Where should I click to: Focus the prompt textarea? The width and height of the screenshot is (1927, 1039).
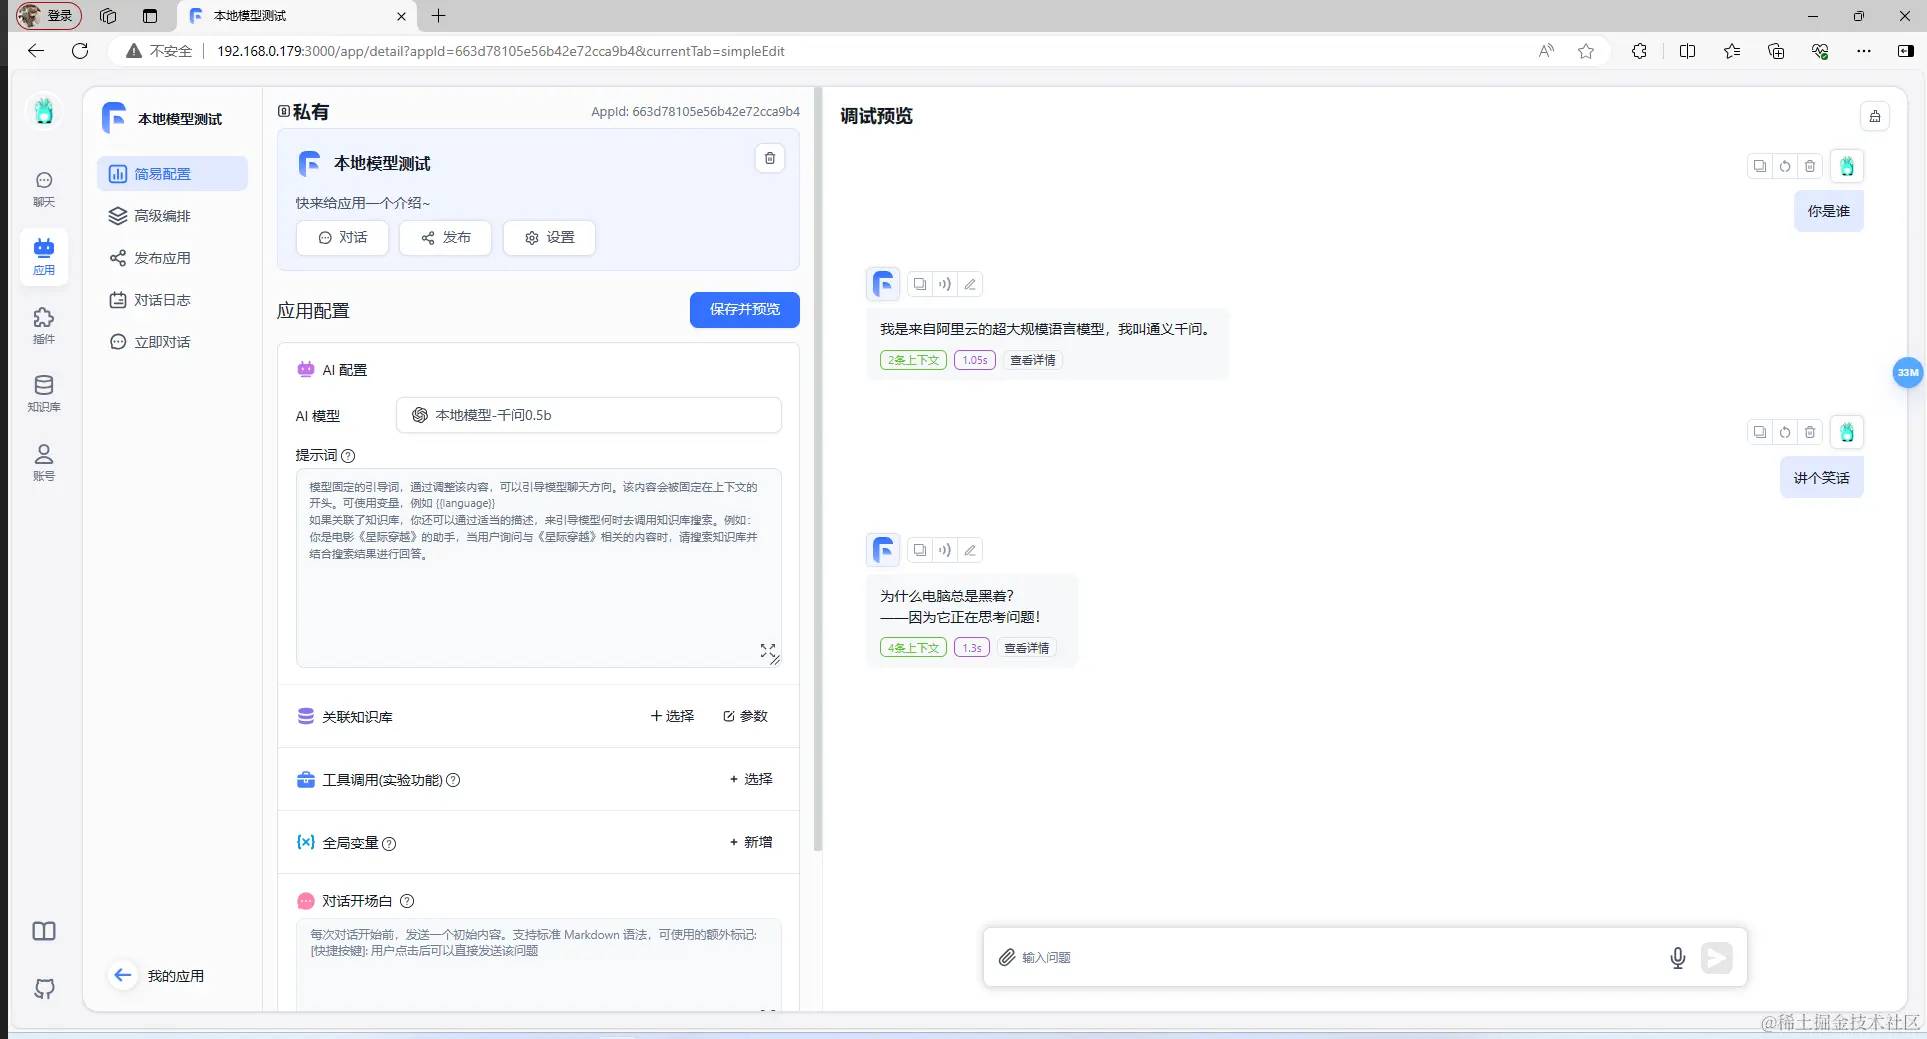(x=538, y=567)
